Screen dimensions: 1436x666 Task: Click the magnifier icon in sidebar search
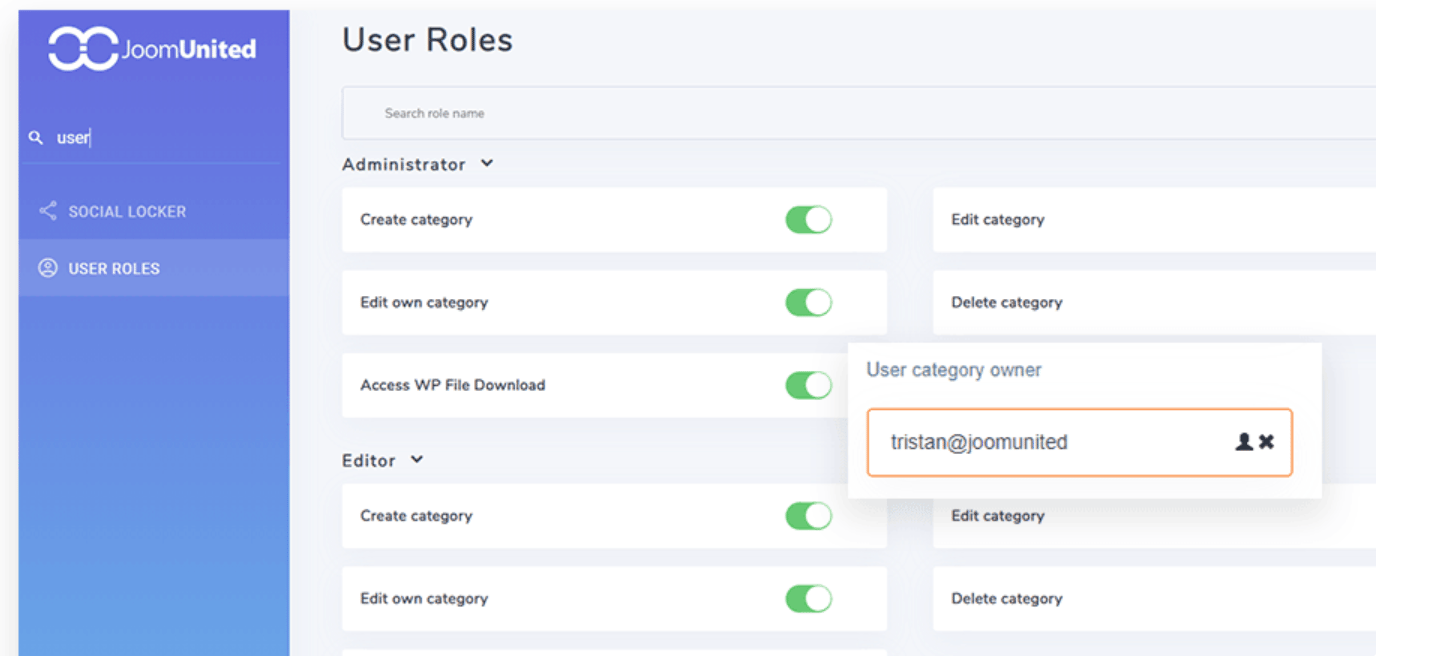coord(36,138)
